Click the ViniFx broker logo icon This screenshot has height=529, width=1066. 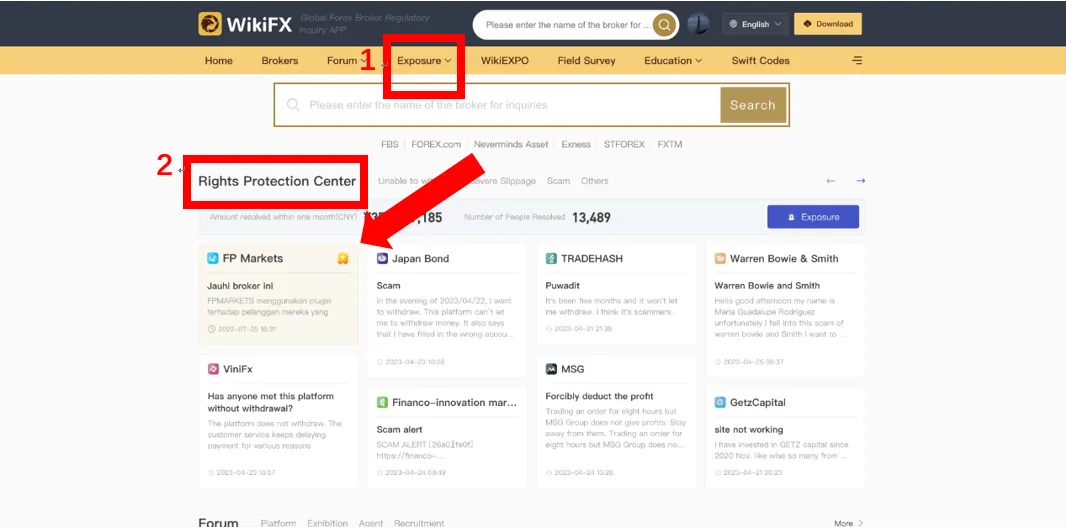click(213, 369)
